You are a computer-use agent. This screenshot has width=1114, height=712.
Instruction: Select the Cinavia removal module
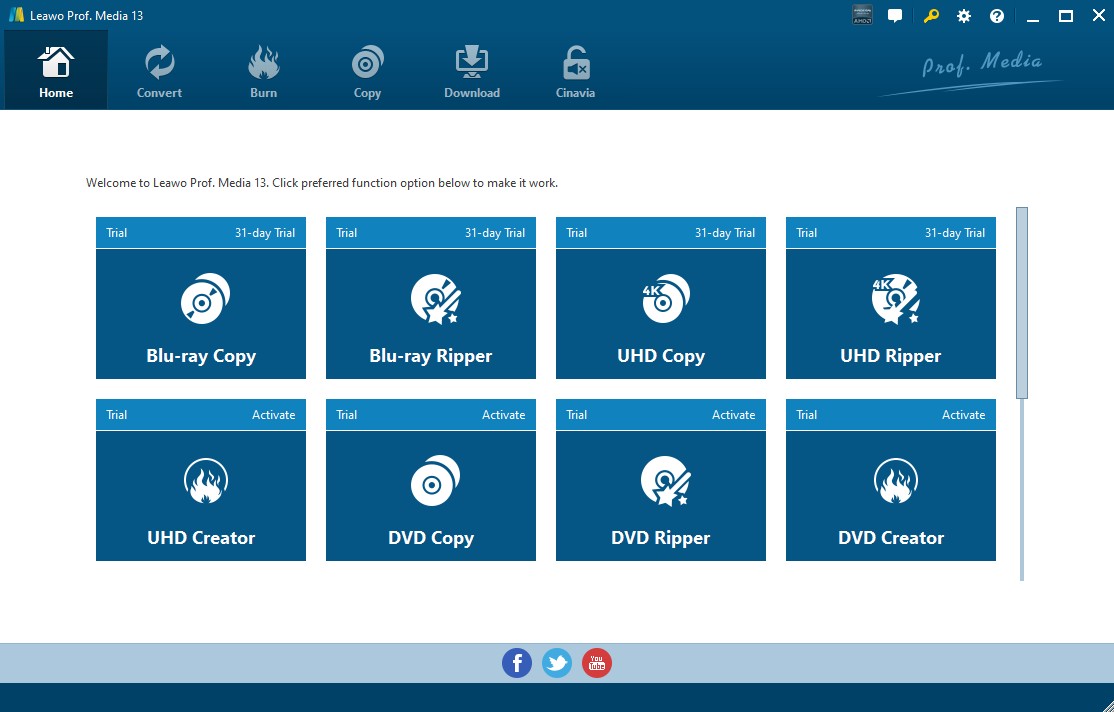pyautogui.click(x=575, y=69)
